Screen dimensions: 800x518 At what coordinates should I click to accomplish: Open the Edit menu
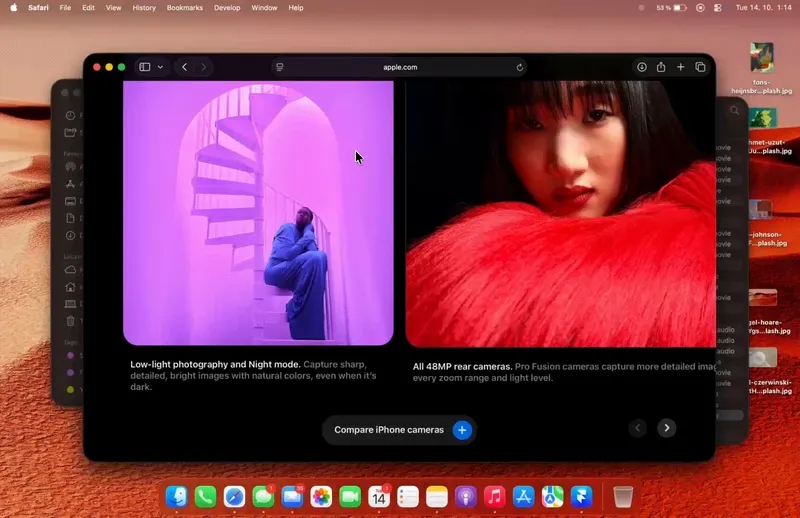(x=88, y=8)
